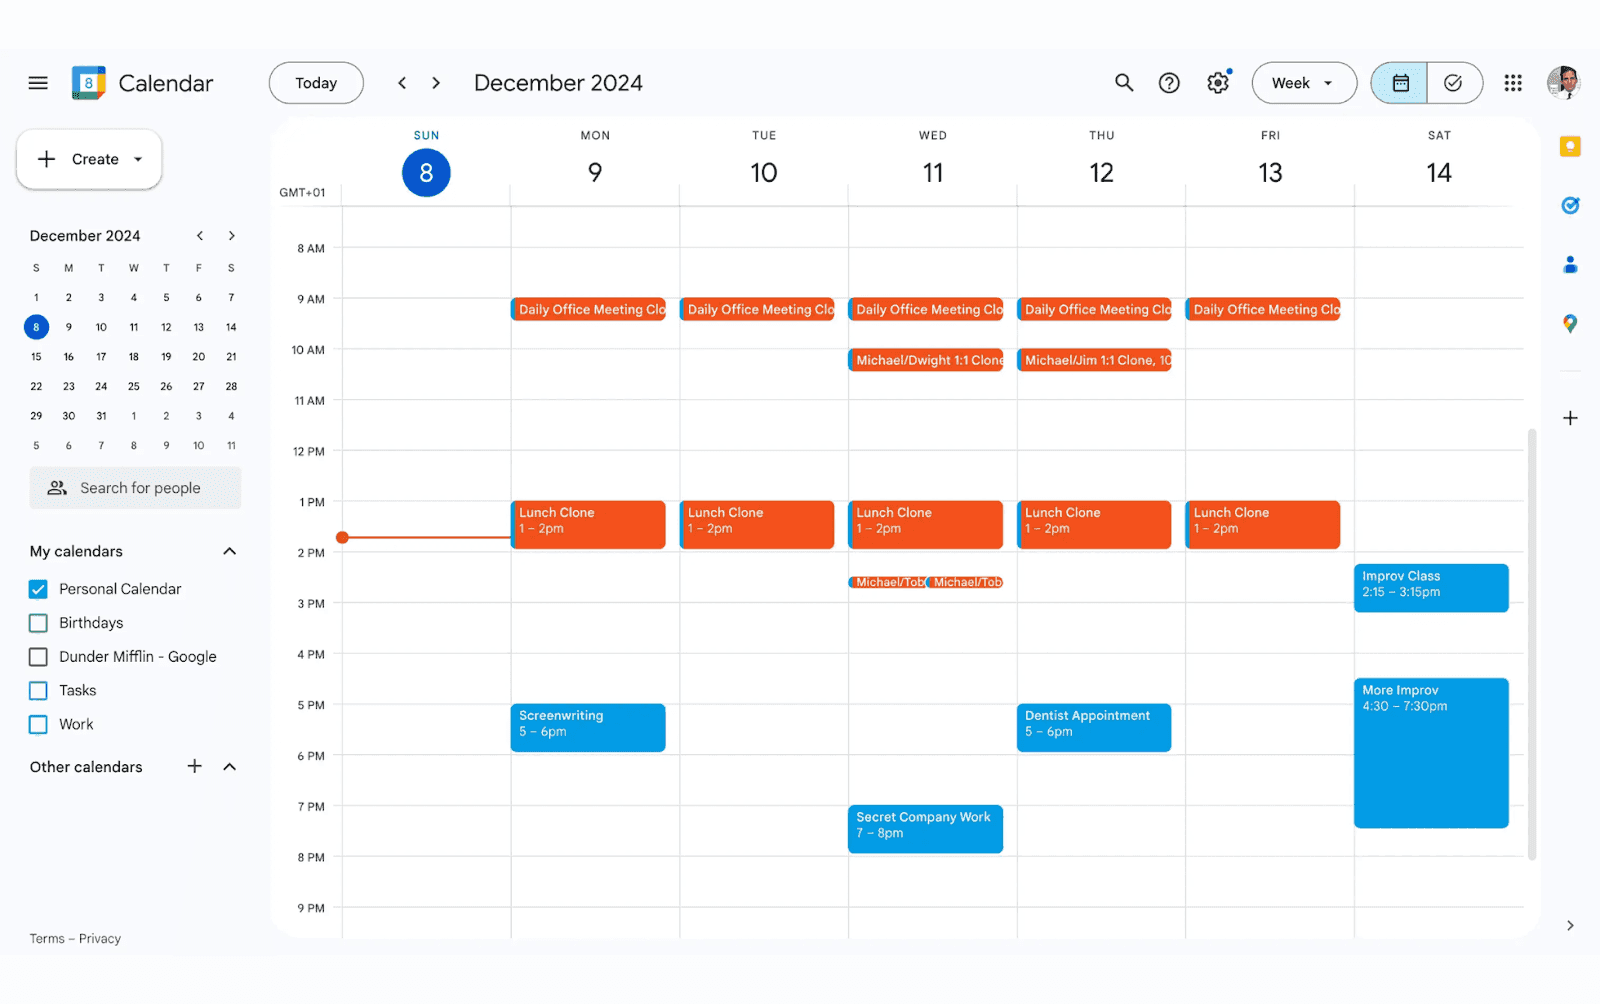Collapse the My calendars section
Screen dimensions: 1600x1004
tap(229, 551)
